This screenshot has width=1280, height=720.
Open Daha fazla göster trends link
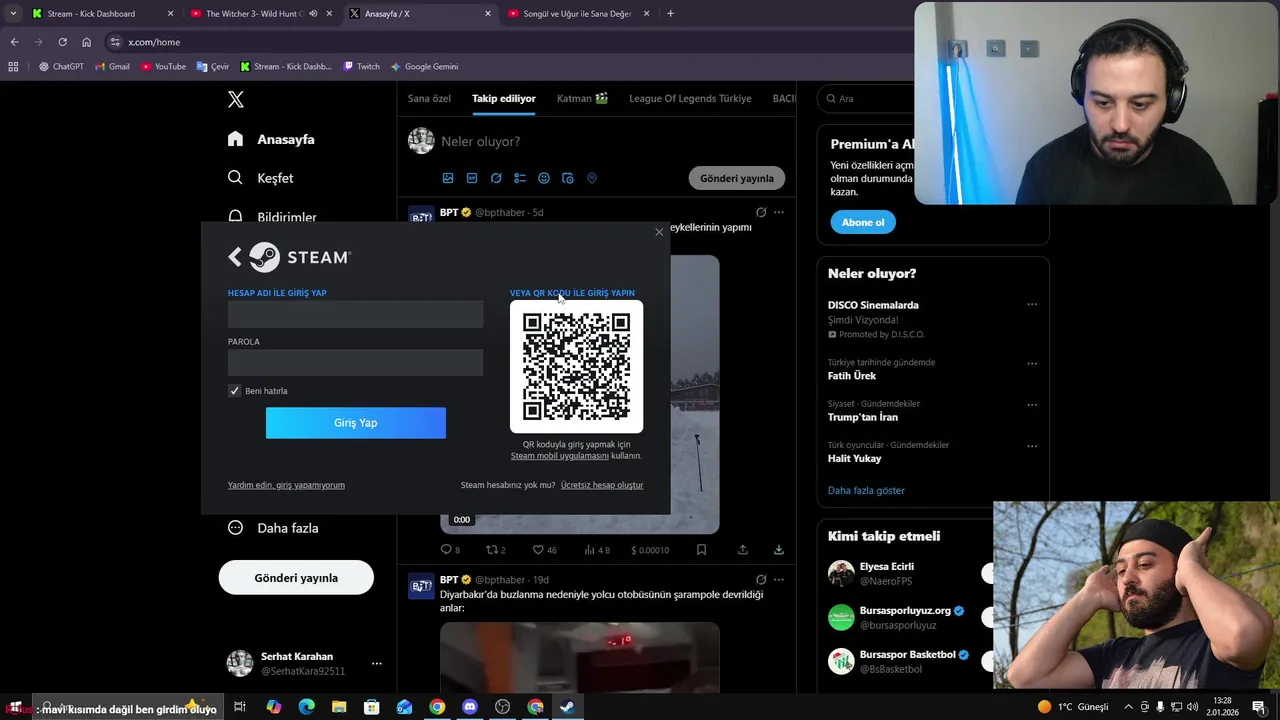866,490
